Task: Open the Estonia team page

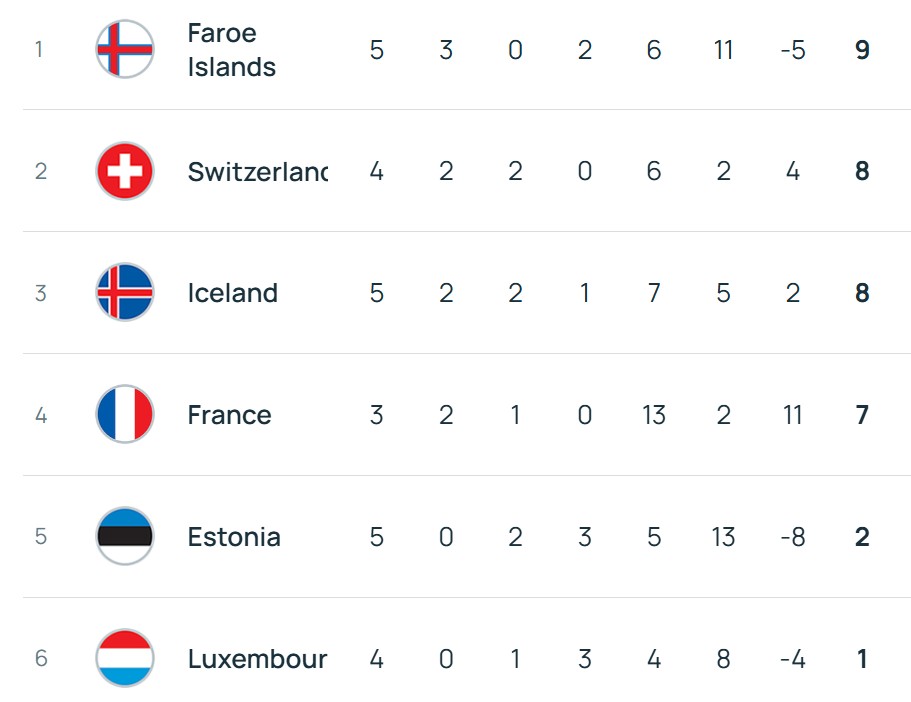Action: point(234,537)
